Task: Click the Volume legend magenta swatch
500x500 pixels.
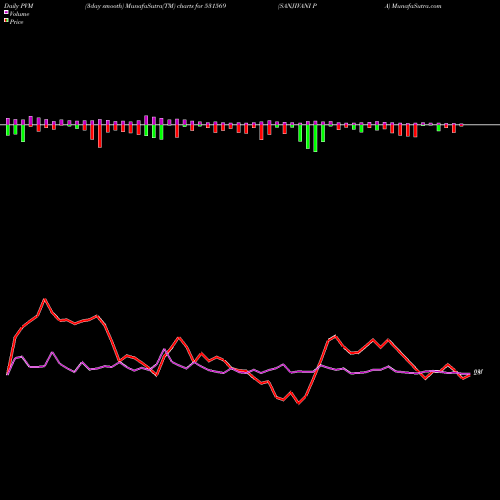Action: click(6, 13)
